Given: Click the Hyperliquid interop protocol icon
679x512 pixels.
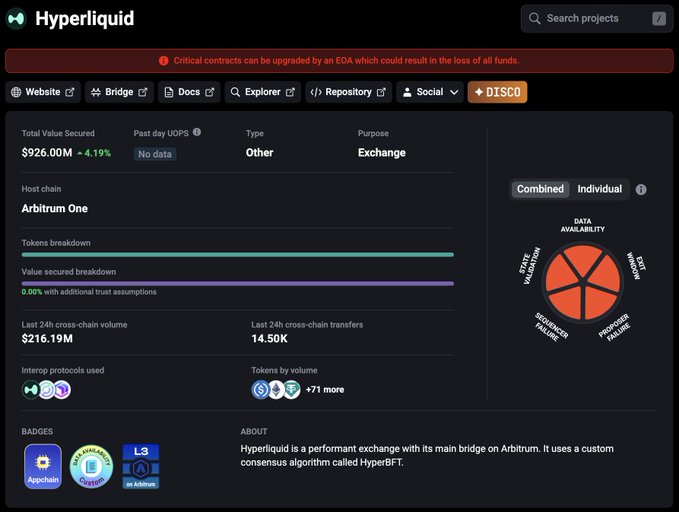Looking at the screenshot, I should 31,389.
